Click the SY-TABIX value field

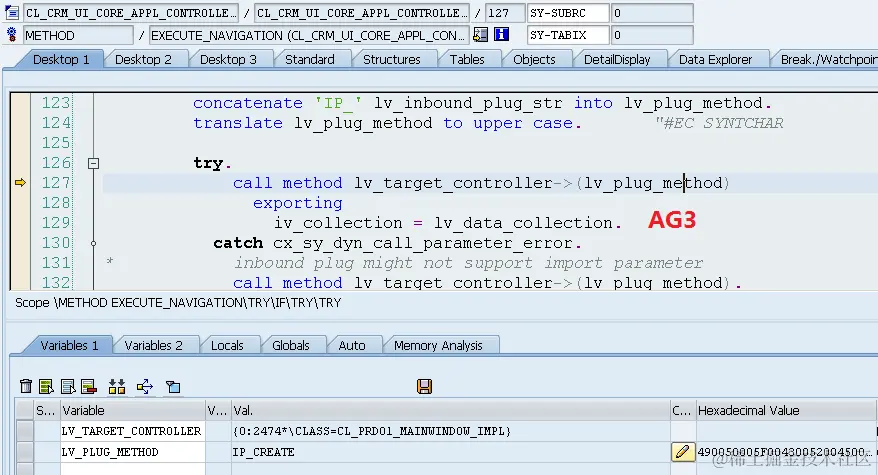(x=652, y=35)
